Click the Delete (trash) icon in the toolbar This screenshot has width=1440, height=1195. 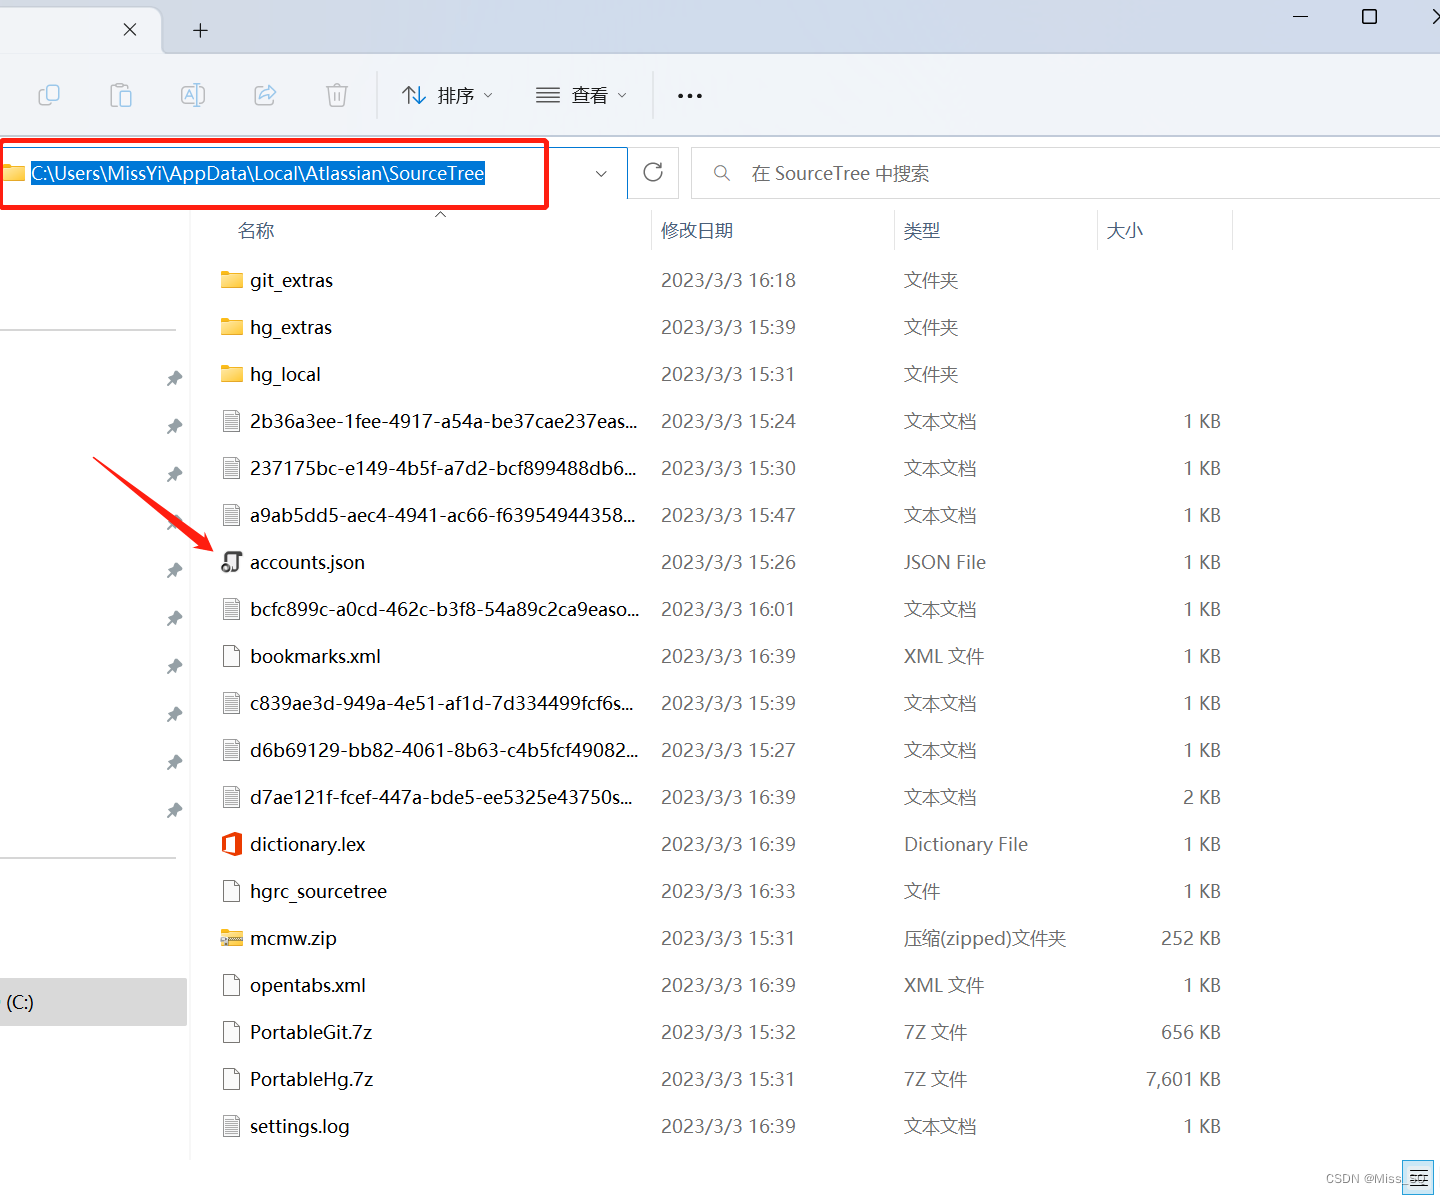(336, 95)
